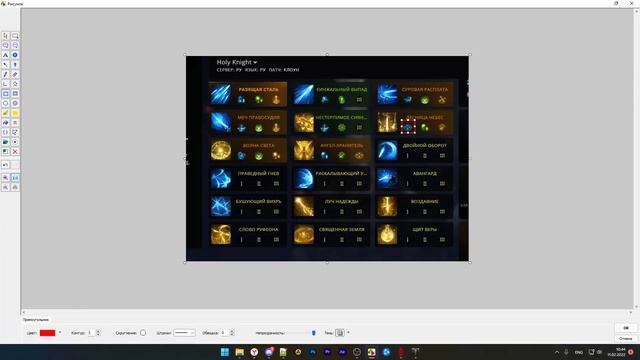
Task: Select the straight line tool
Action: [5, 65]
